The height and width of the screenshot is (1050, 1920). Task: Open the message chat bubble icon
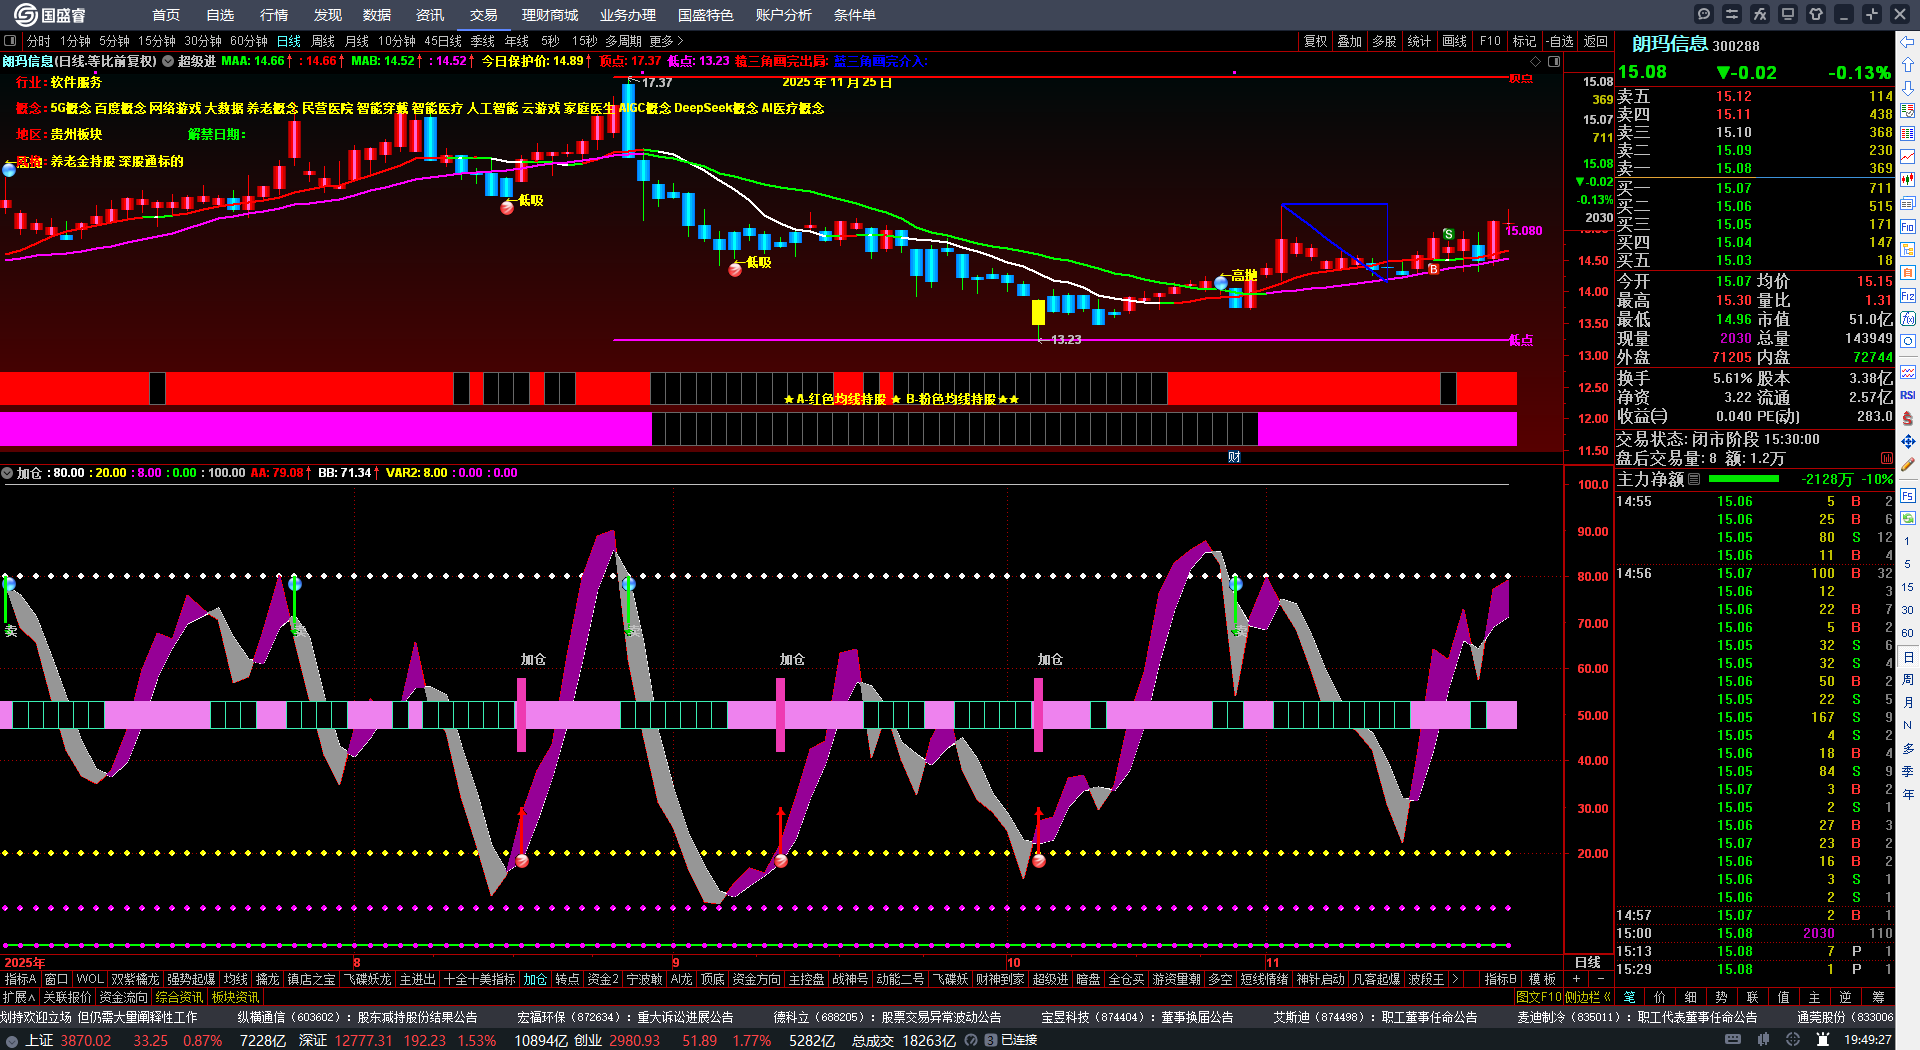point(1704,14)
